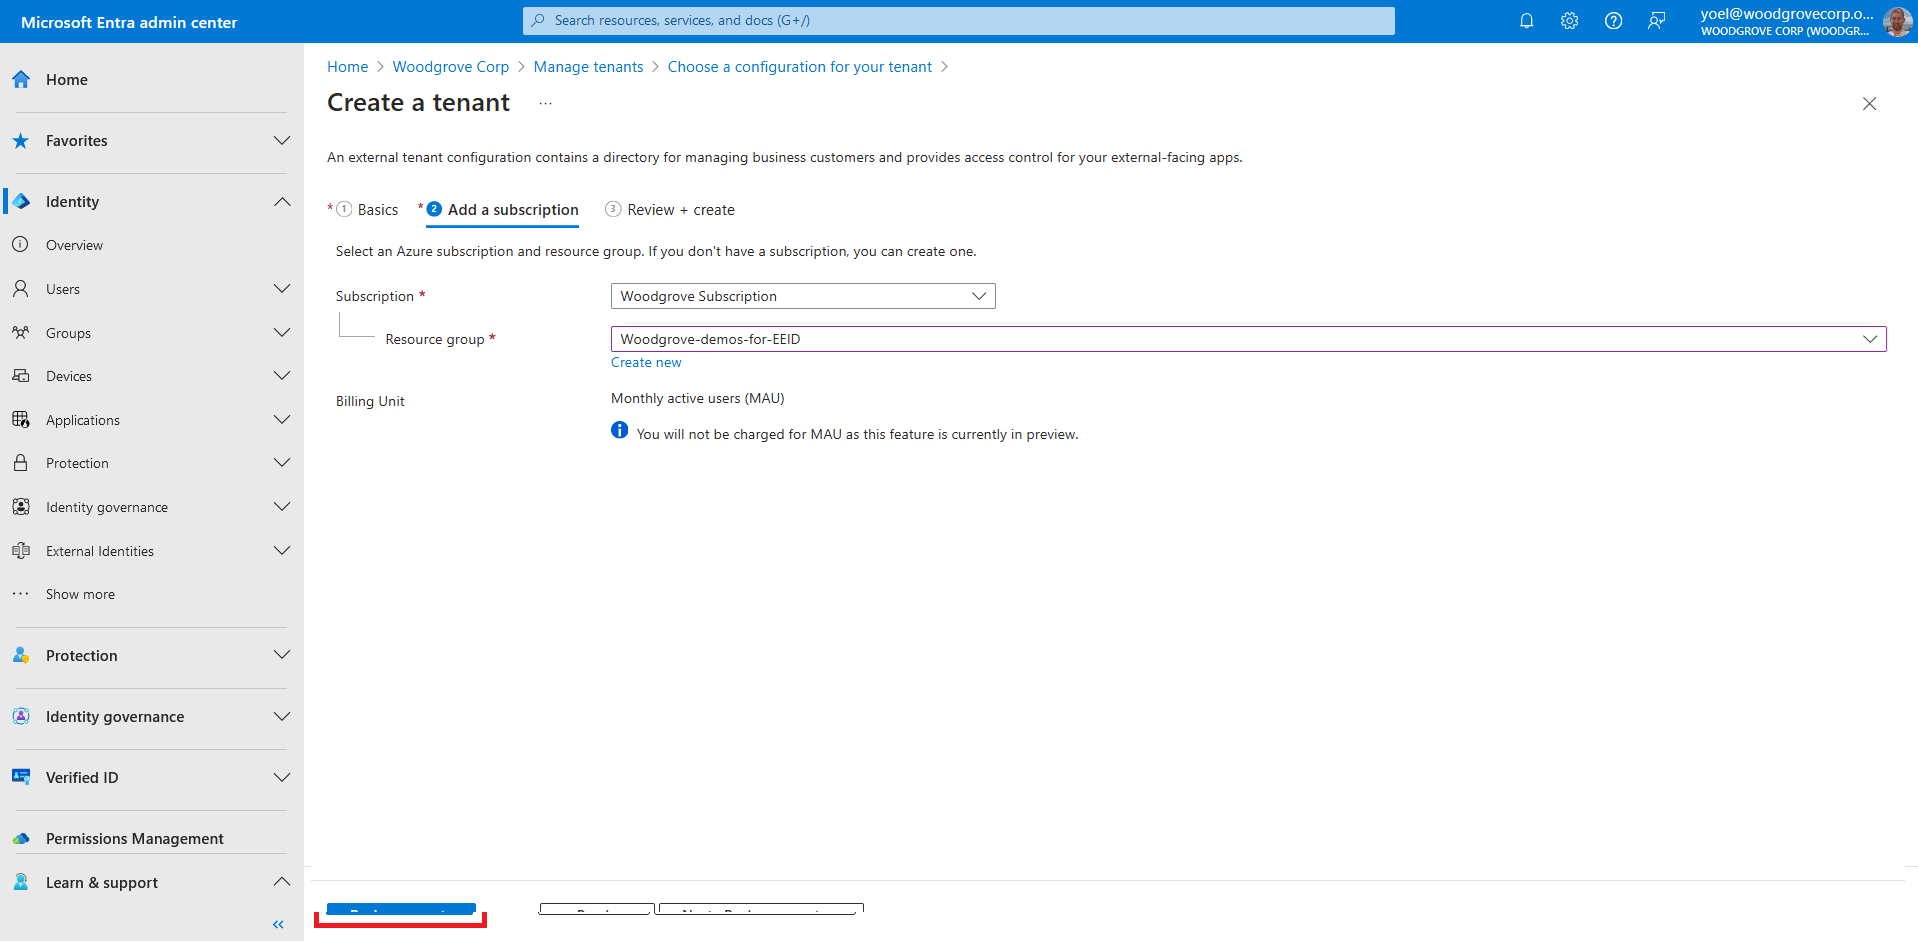Click the MAU preview info icon
Screen dimensions: 1918x941
[620, 430]
